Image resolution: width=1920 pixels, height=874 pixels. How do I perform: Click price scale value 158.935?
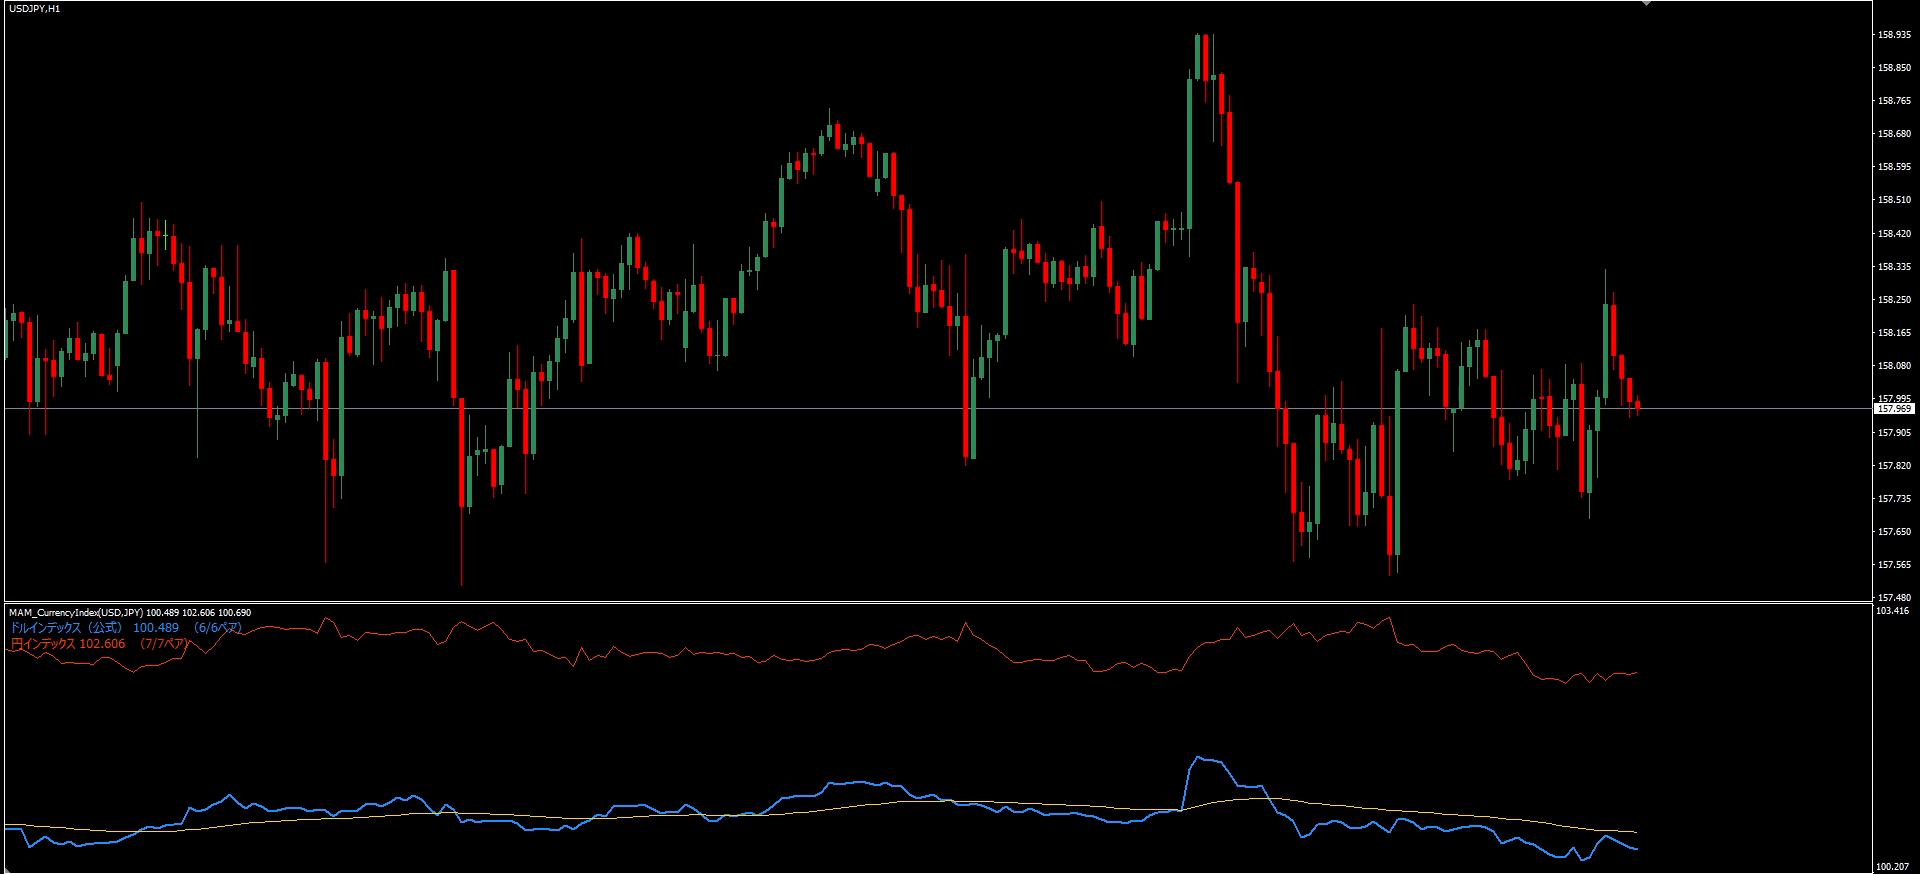point(1895,34)
